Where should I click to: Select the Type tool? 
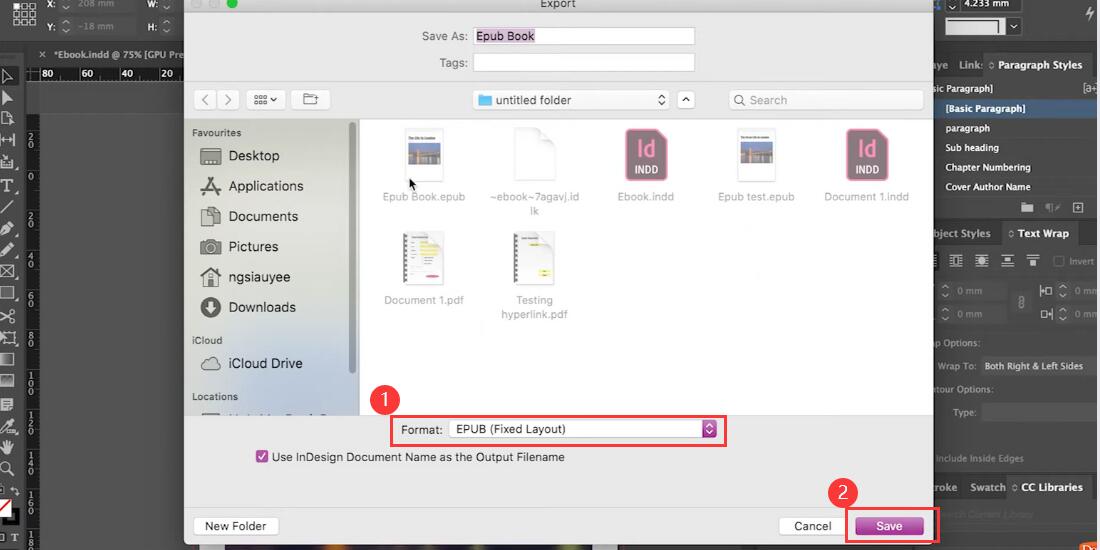[7, 185]
